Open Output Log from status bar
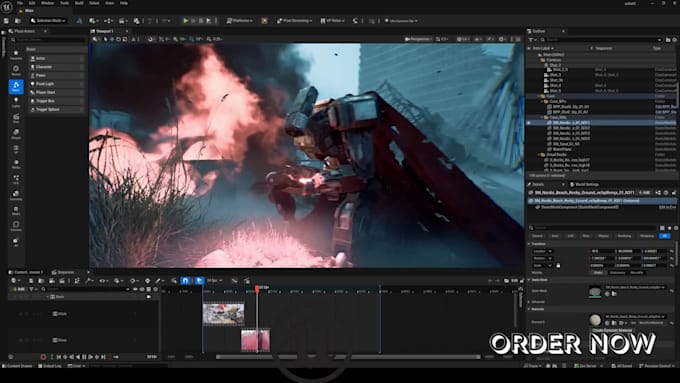This screenshot has width=680, height=383. [x=50, y=366]
